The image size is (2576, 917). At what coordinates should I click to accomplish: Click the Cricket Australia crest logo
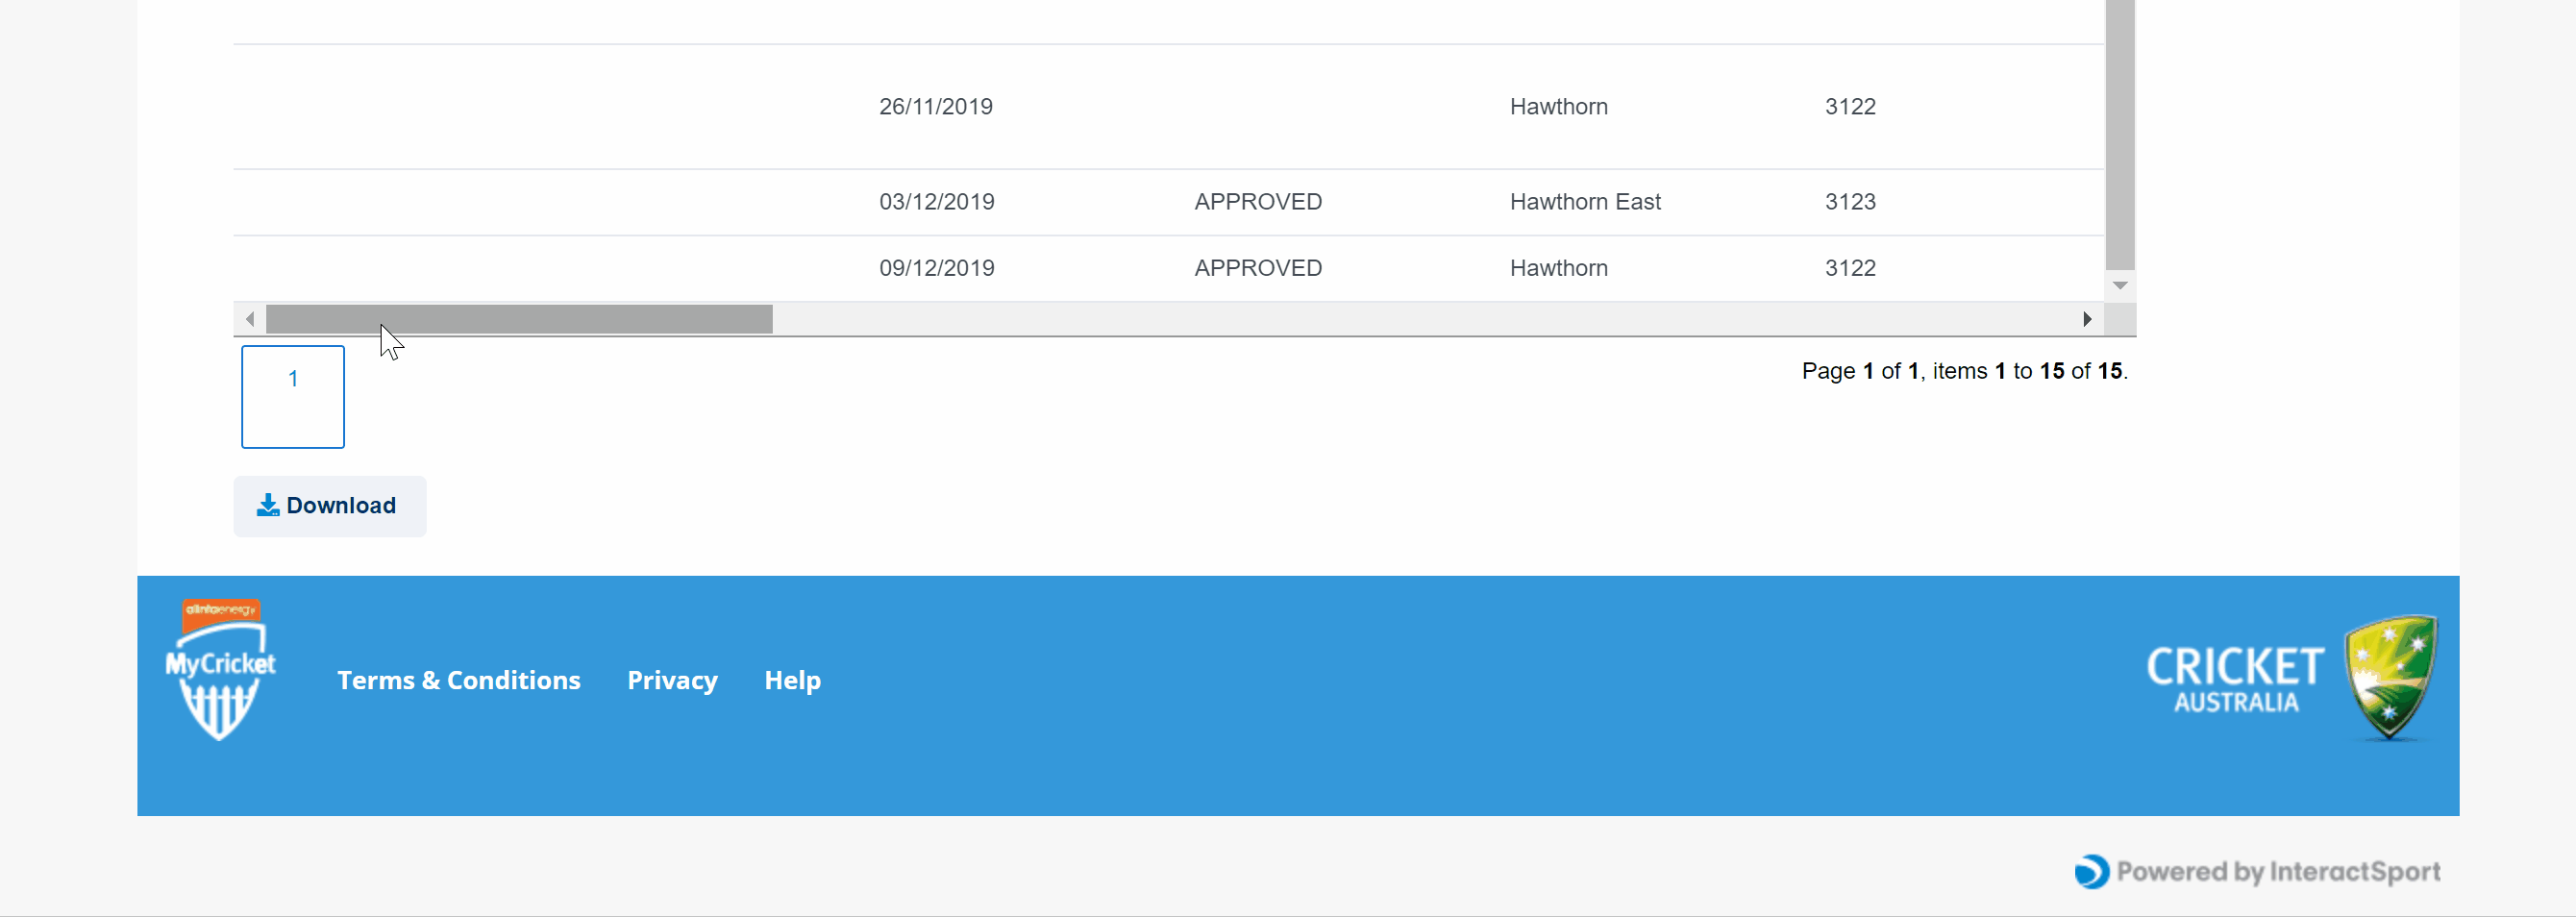(x=2391, y=677)
